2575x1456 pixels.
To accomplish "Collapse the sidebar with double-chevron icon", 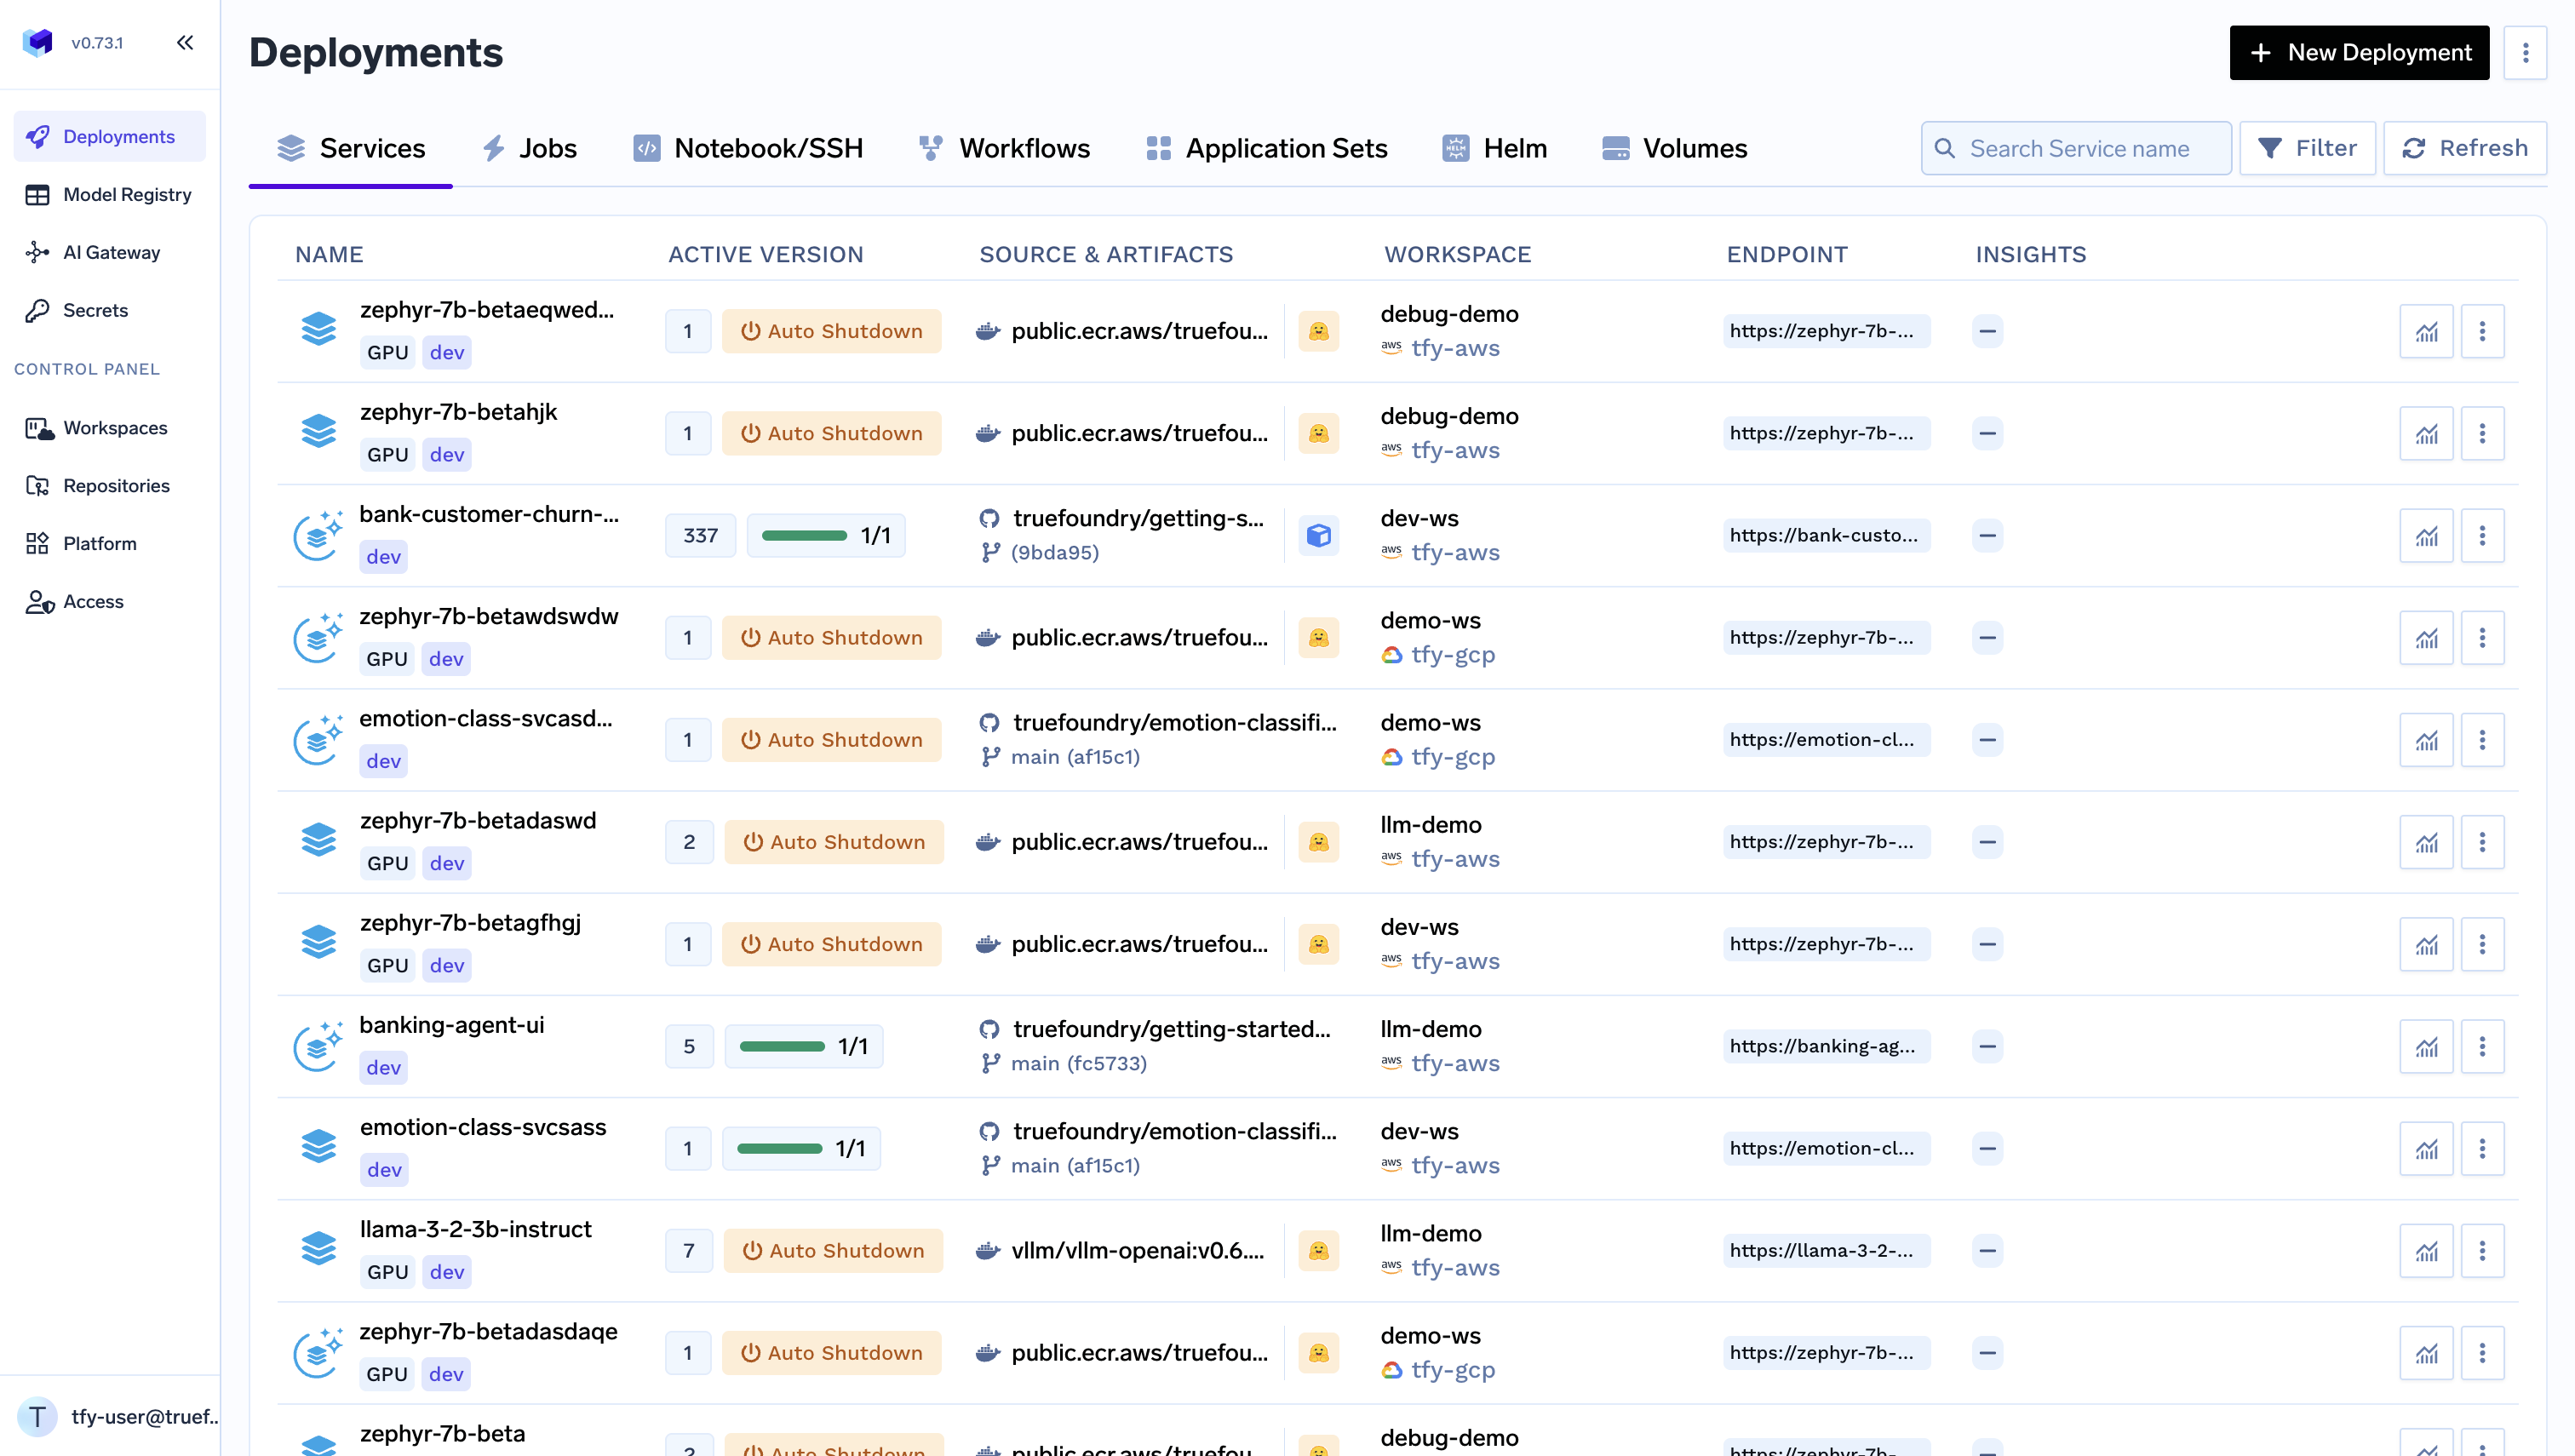I will [x=185, y=42].
